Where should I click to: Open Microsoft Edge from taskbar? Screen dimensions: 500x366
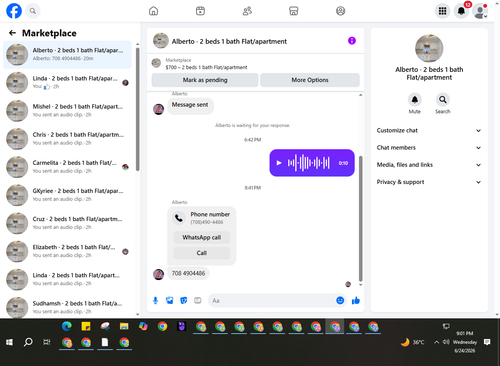tap(67, 326)
